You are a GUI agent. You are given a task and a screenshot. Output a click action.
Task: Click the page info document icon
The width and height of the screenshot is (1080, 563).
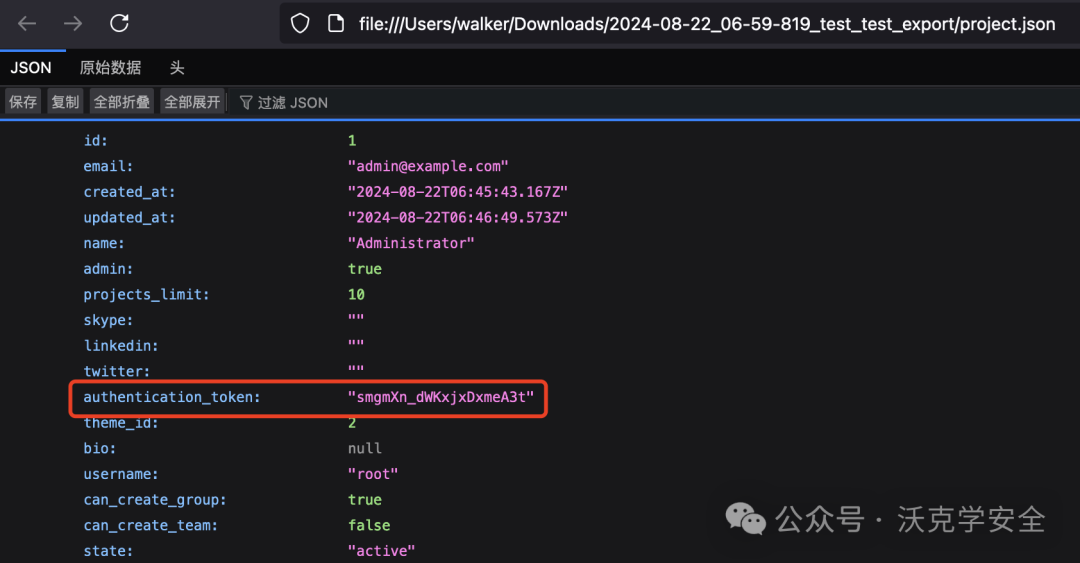(x=335, y=23)
